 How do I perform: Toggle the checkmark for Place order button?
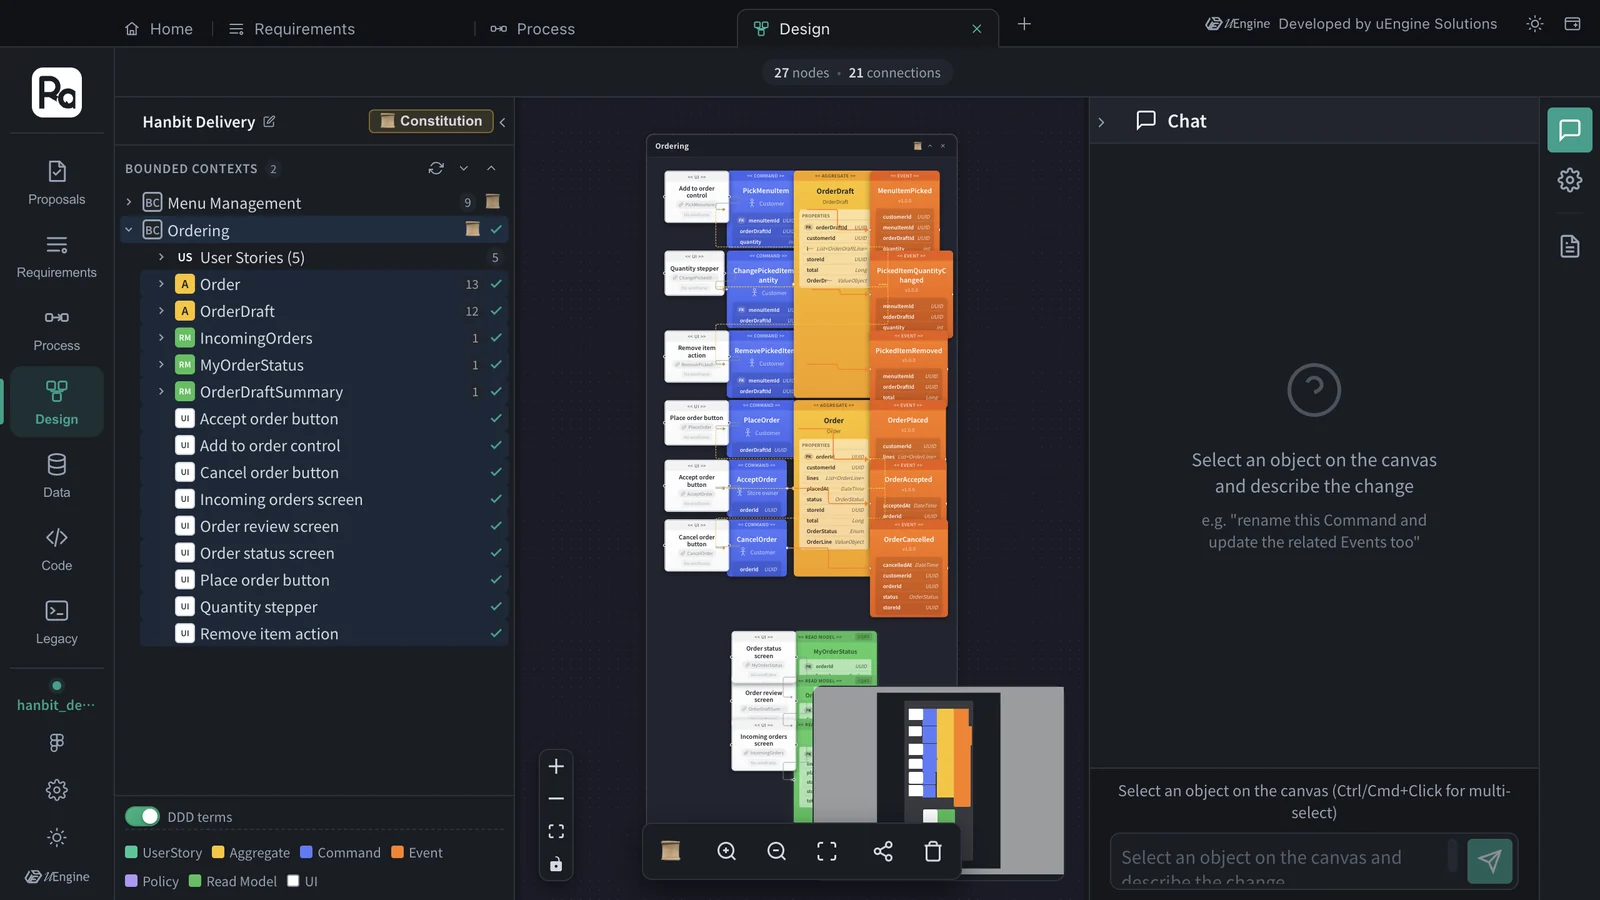point(496,580)
